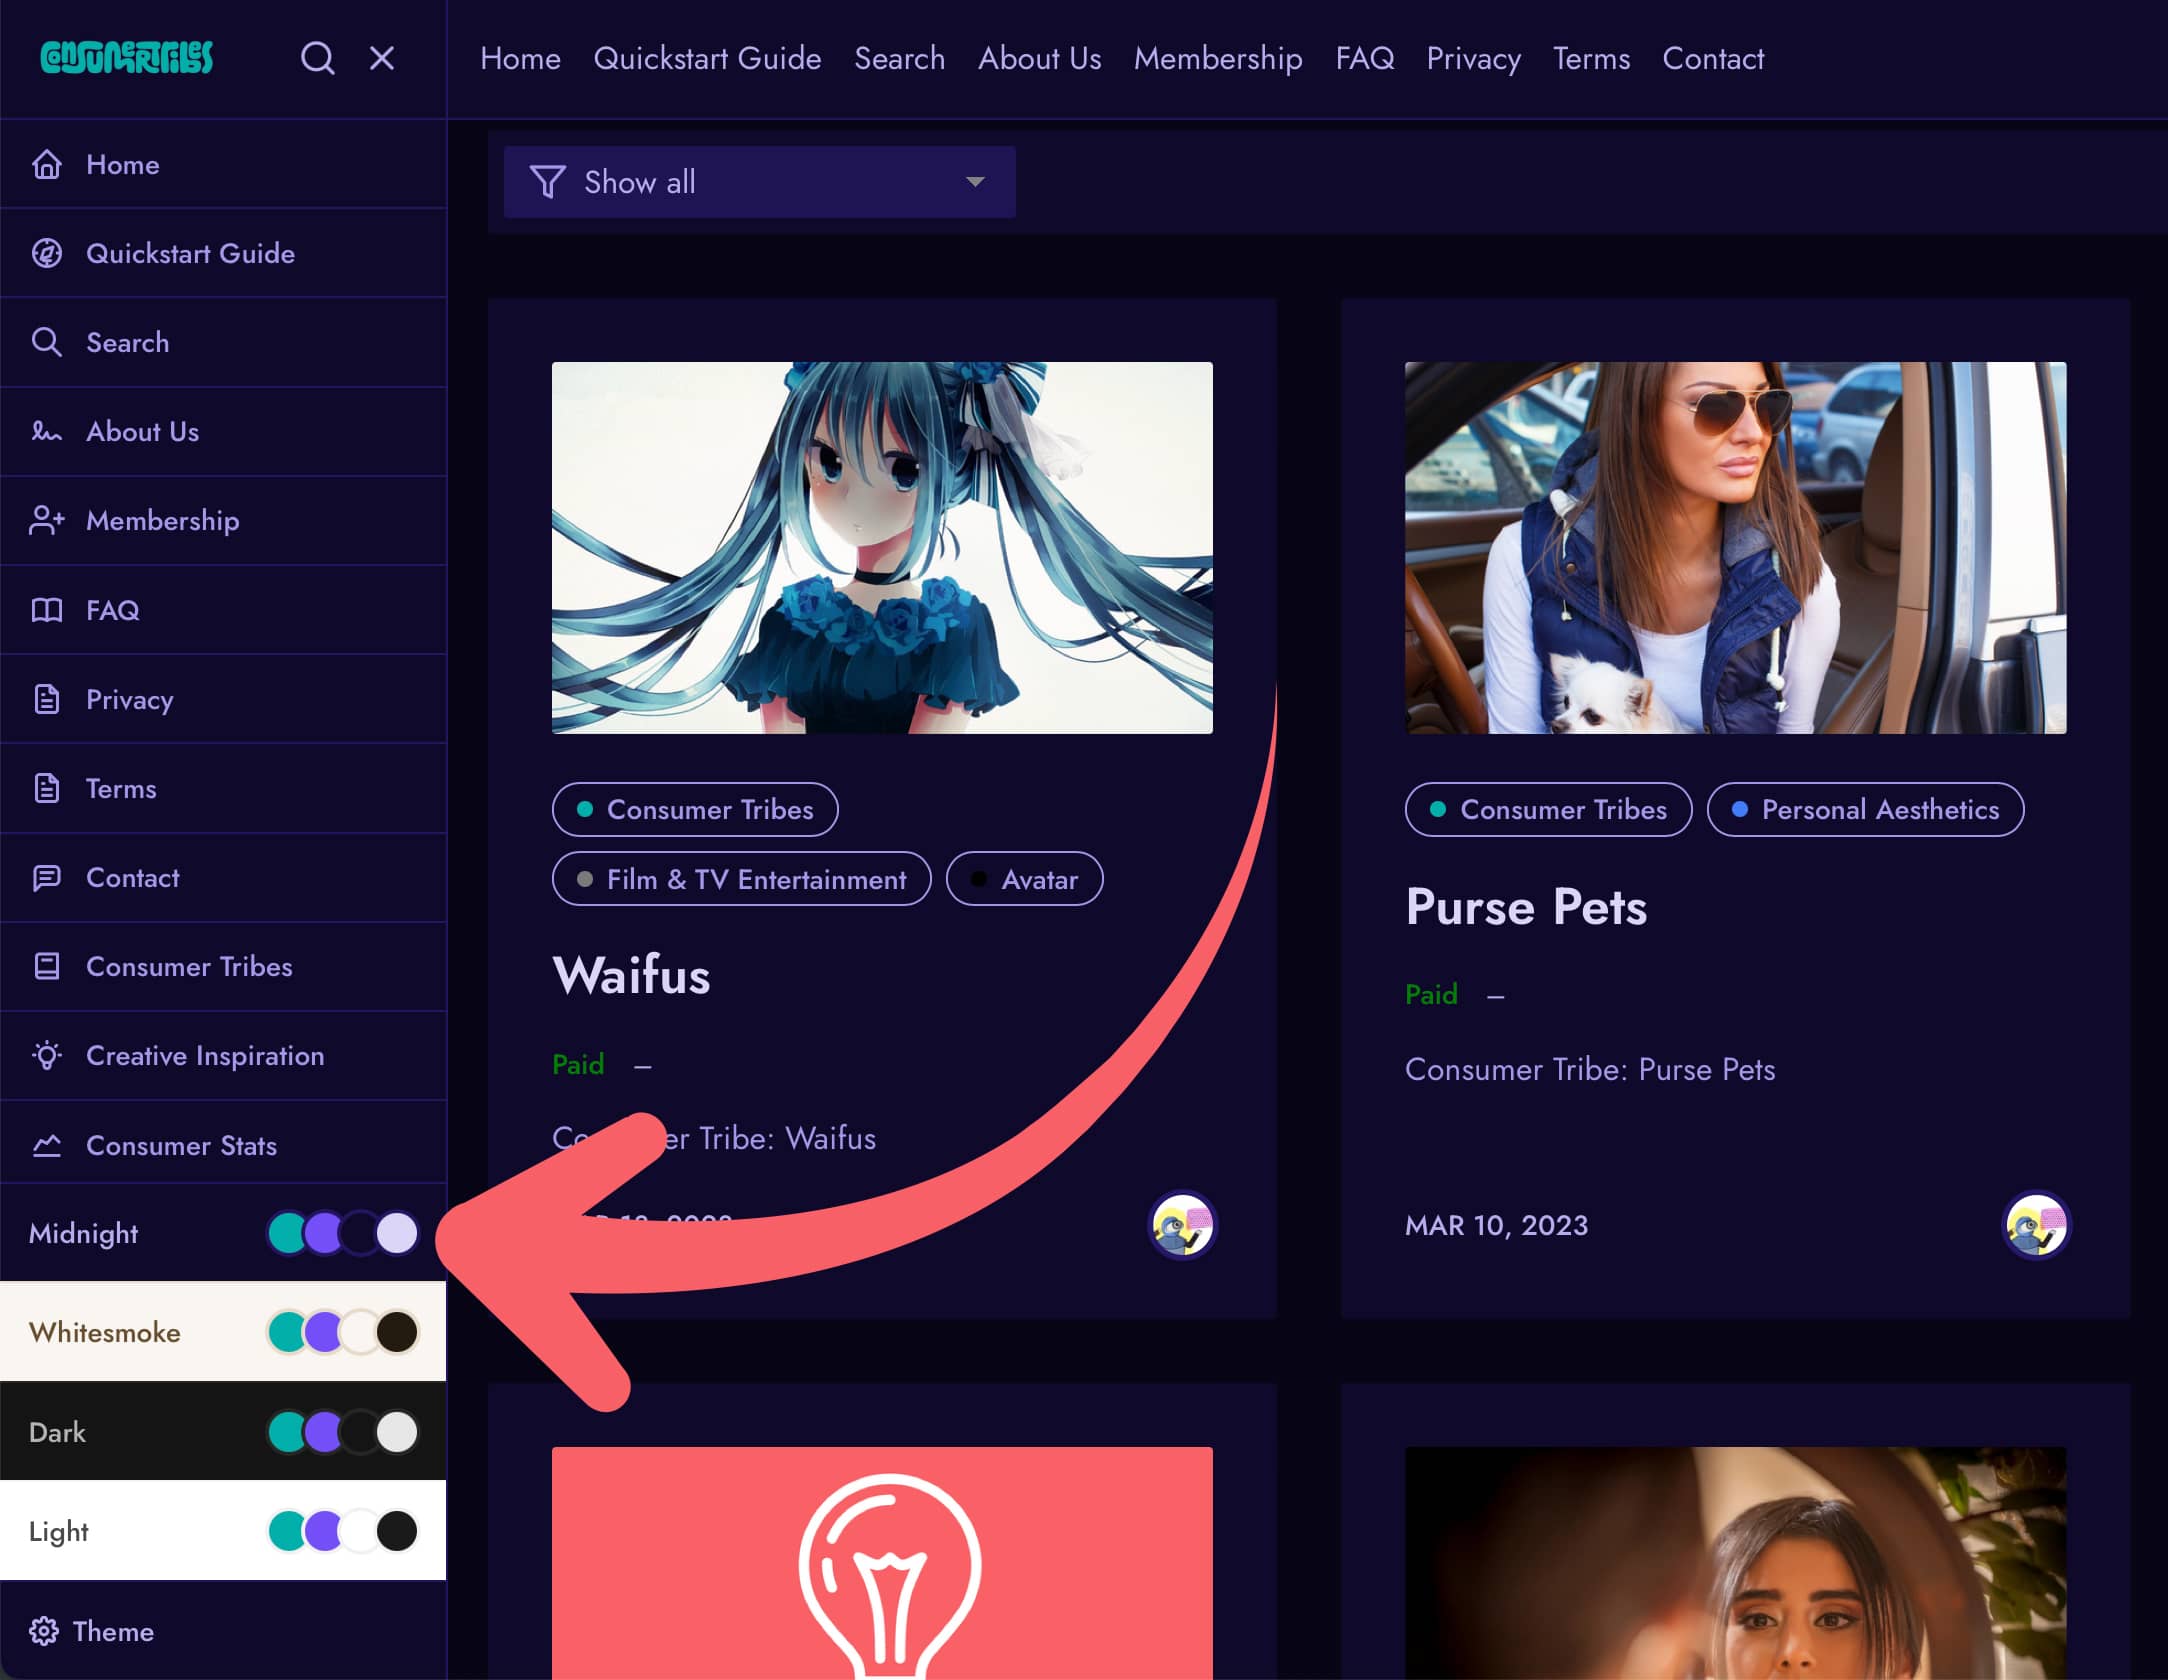Click the Film & TV Entertainment tag
Image resolution: width=2168 pixels, height=1680 pixels.
741,879
